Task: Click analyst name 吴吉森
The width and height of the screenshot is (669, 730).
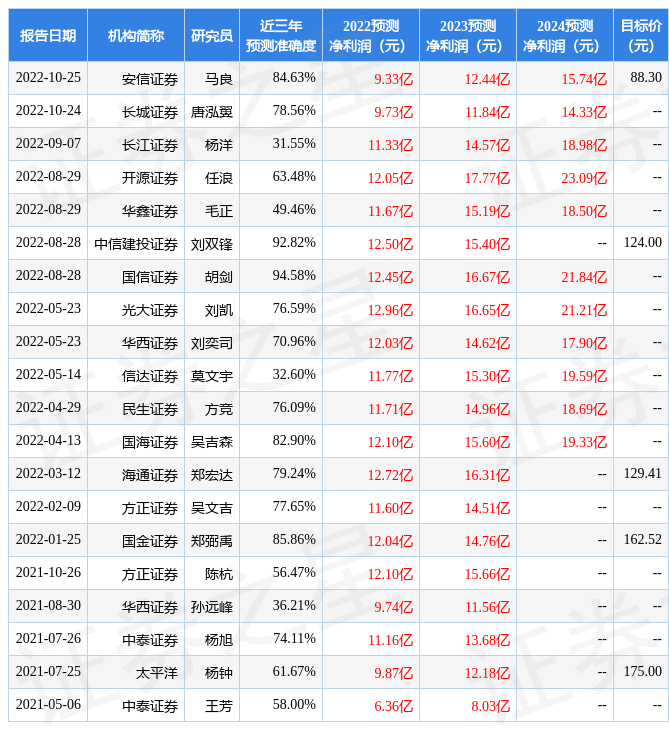Action: click(x=212, y=442)
